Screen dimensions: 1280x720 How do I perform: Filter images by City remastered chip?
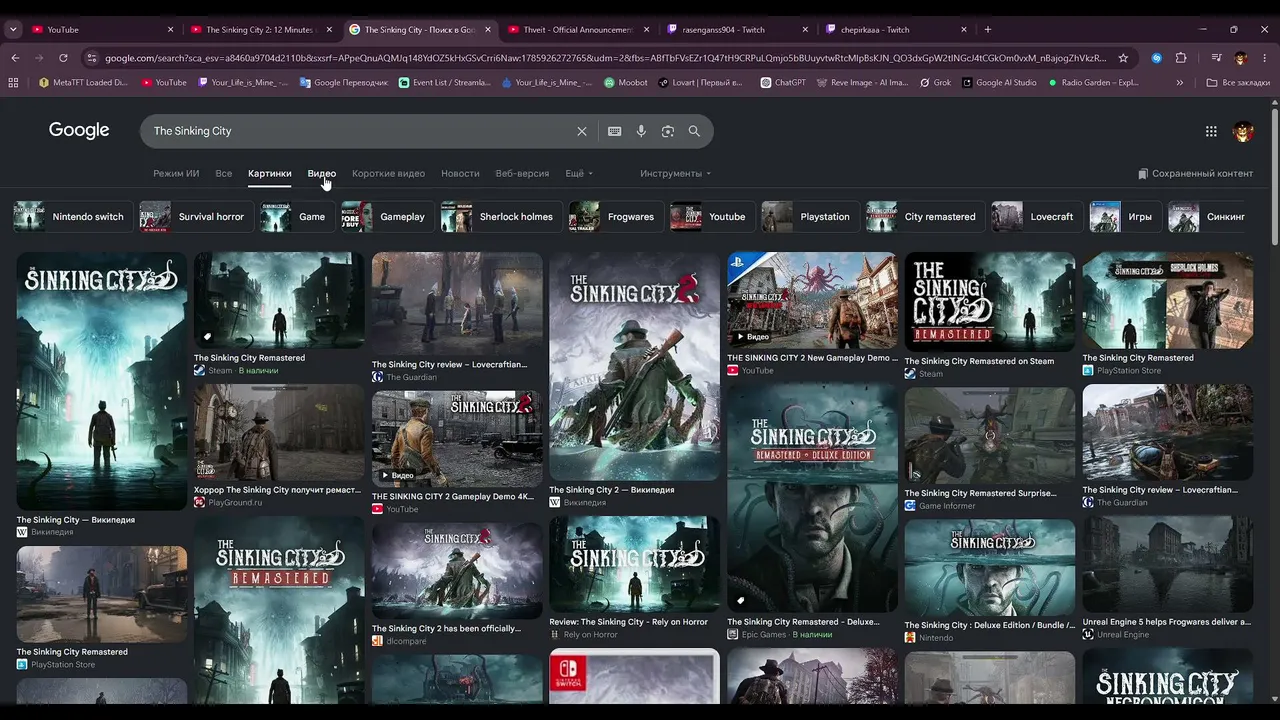tap(924, 216)
